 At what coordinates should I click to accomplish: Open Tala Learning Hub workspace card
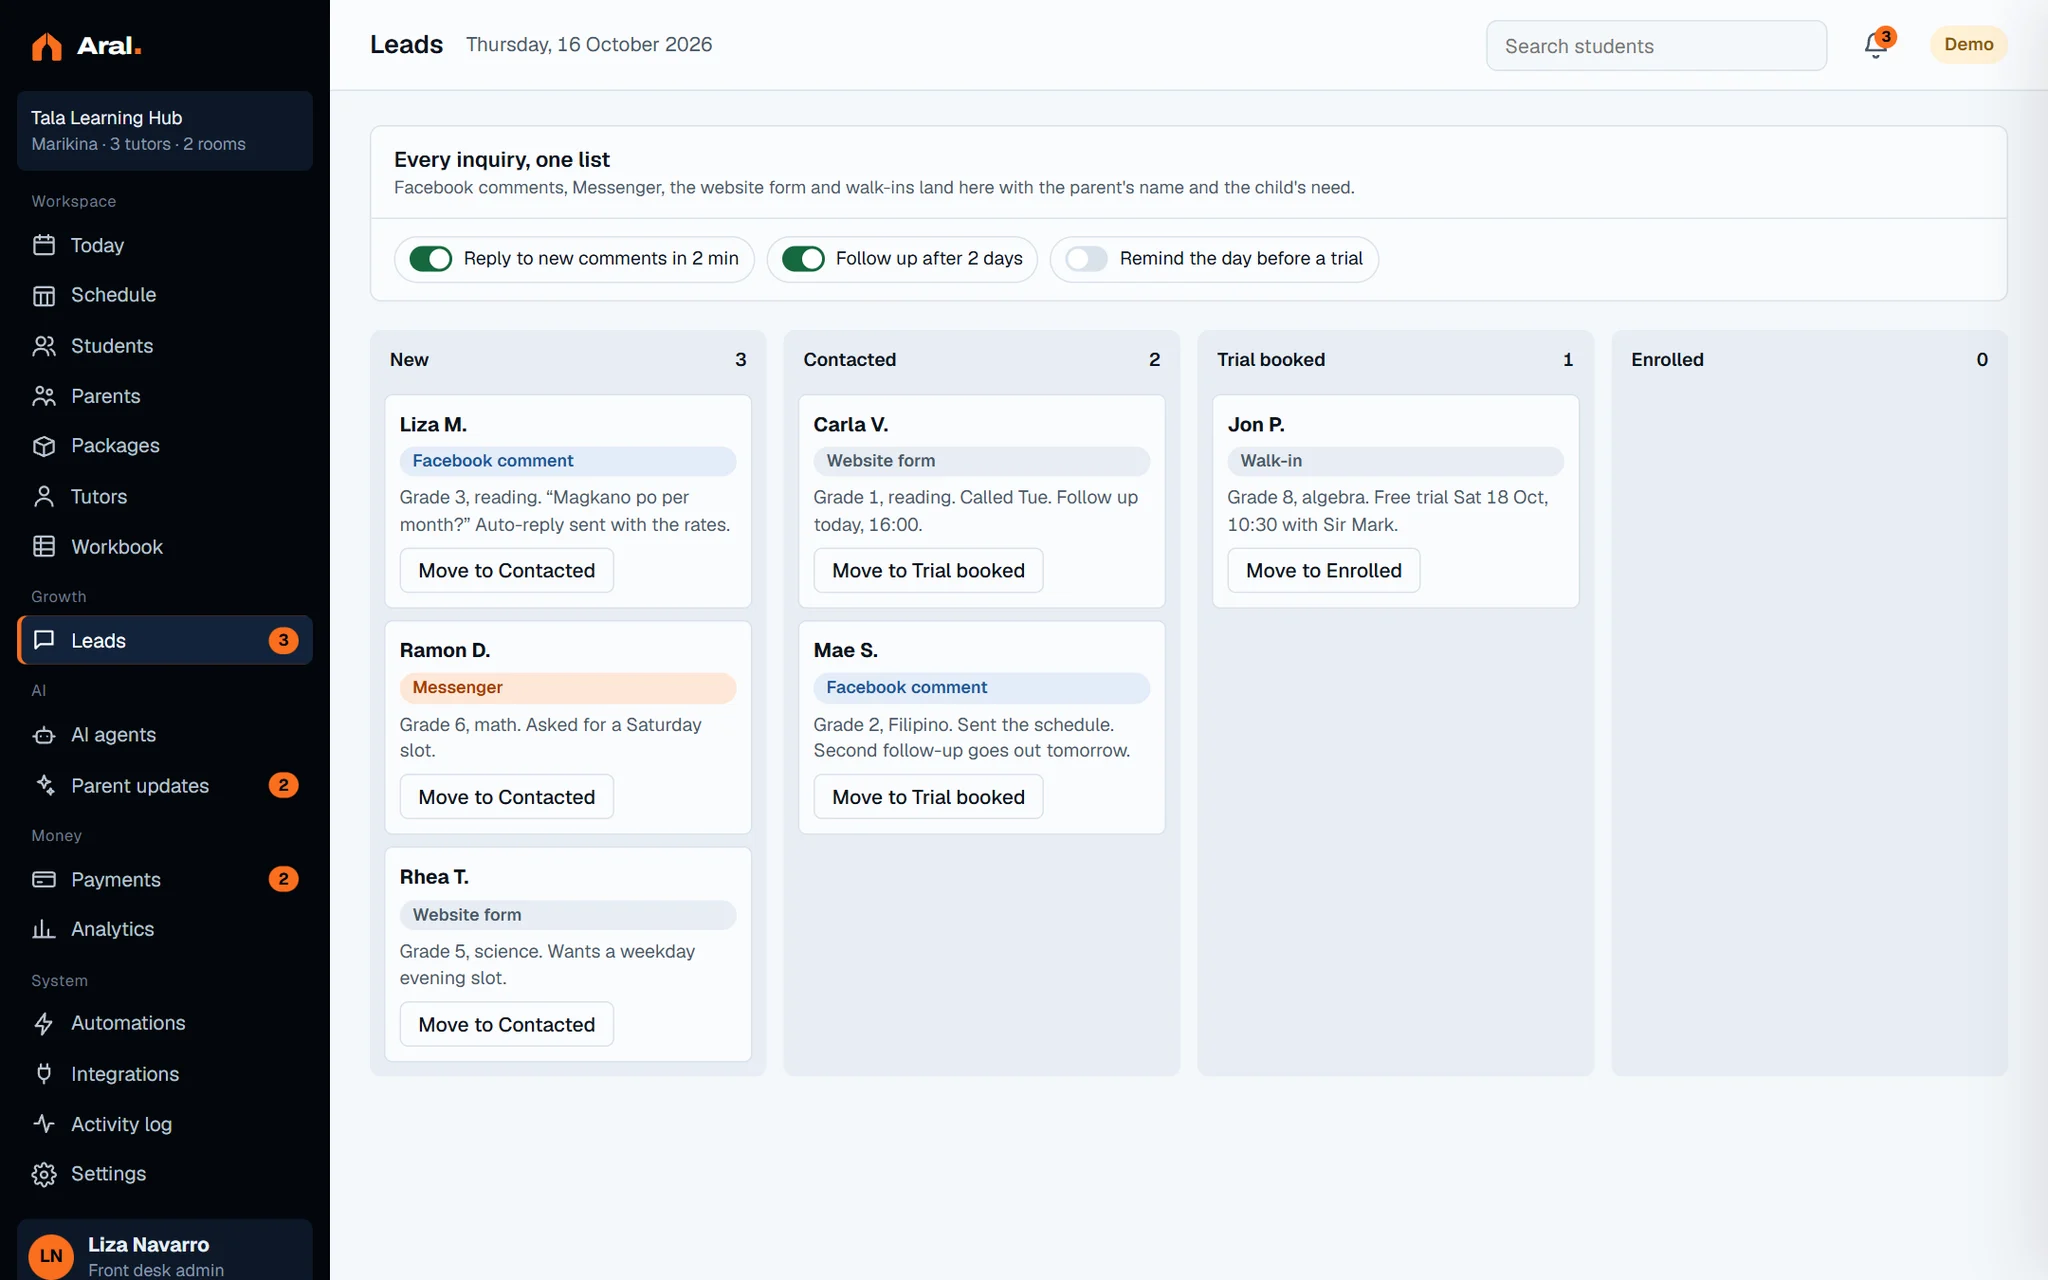point(165,131)
